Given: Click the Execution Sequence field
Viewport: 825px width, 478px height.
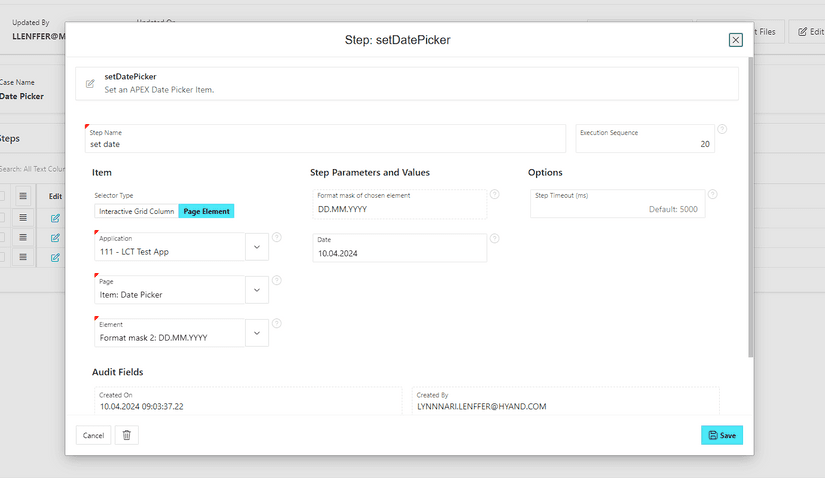Looking at the screenshot, I should [x=645, y=139].
